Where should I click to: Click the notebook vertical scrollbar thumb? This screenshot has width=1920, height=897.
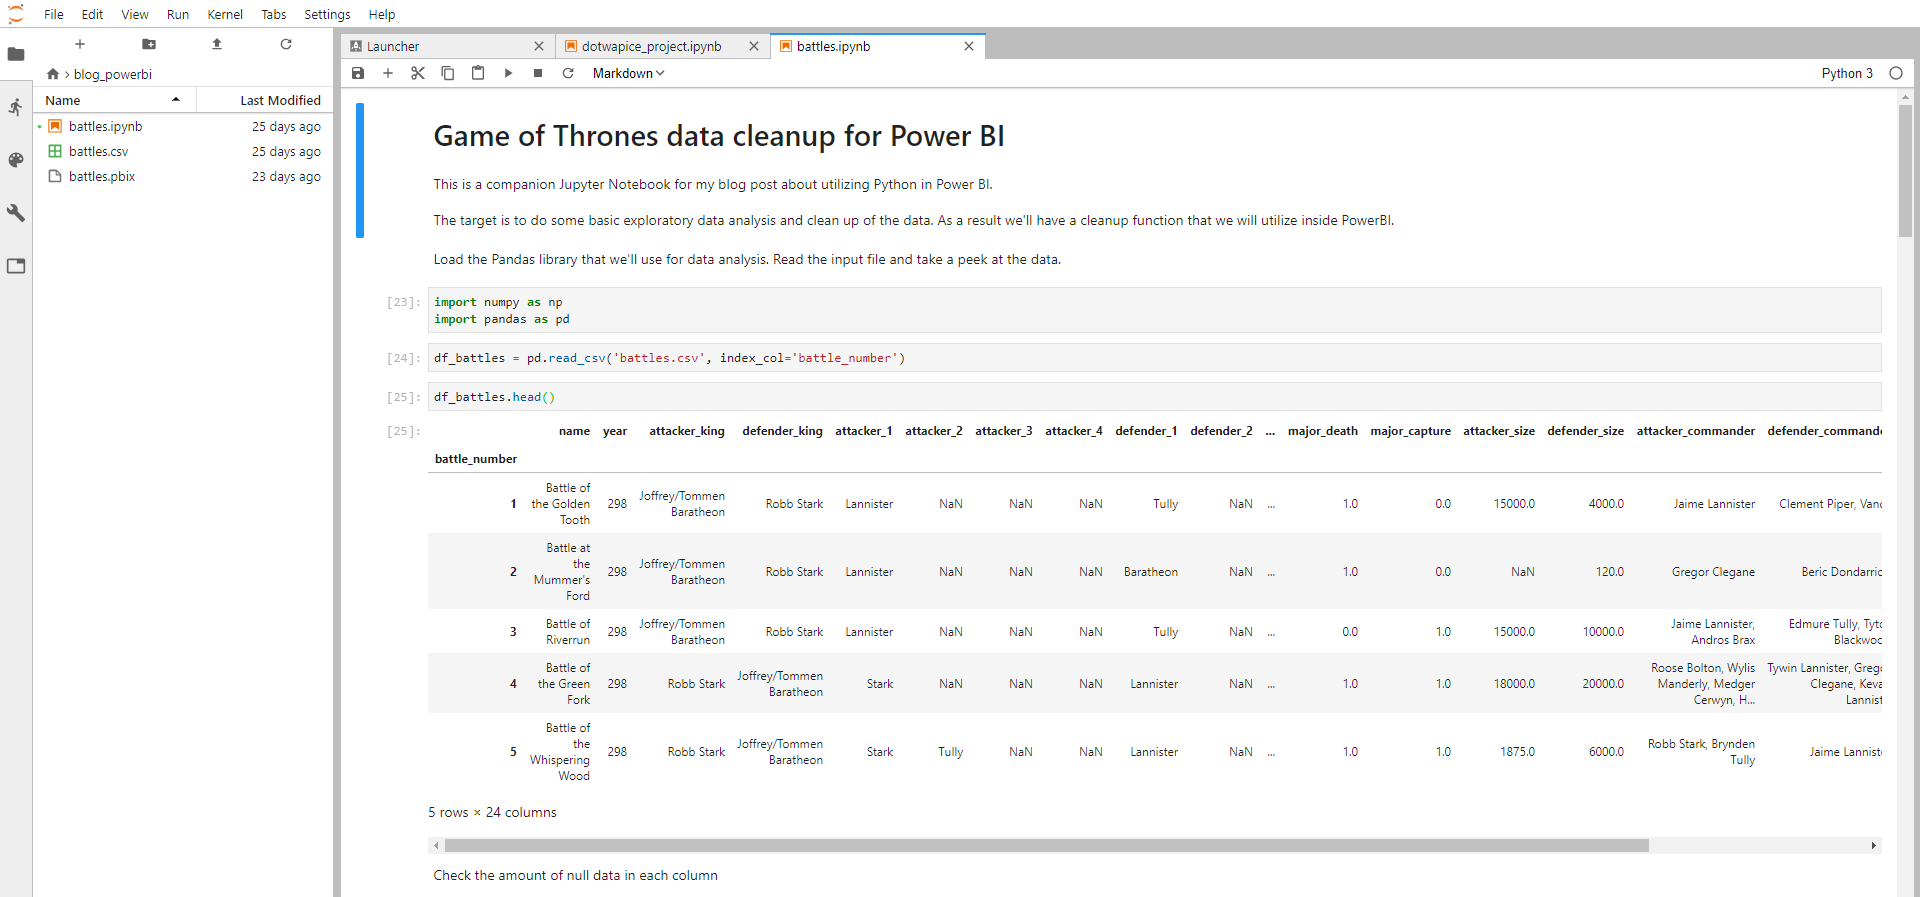(1905, 170)
